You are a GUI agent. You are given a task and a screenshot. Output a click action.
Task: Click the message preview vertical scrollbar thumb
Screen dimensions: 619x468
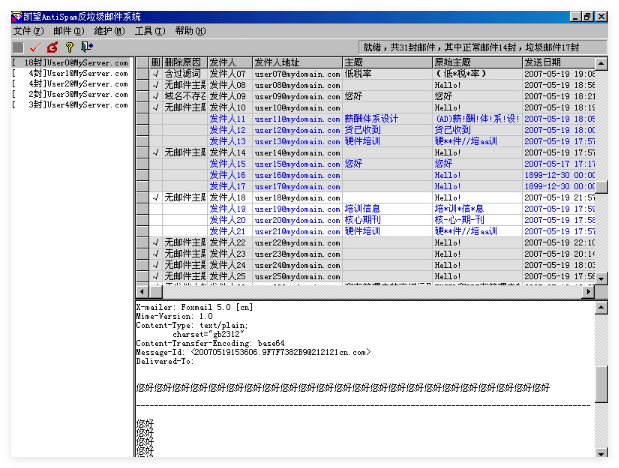coord(600,382)
